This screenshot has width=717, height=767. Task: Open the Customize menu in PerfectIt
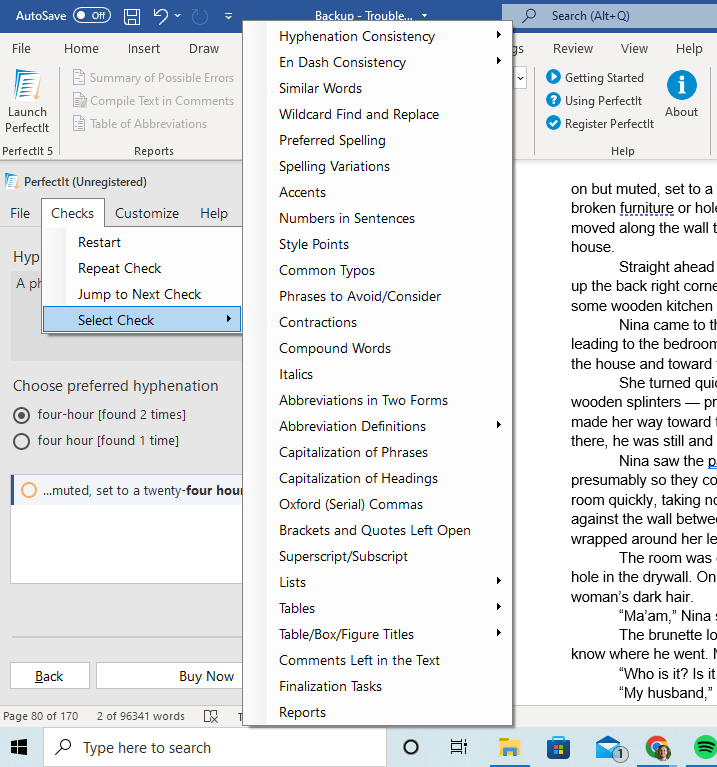147,213
